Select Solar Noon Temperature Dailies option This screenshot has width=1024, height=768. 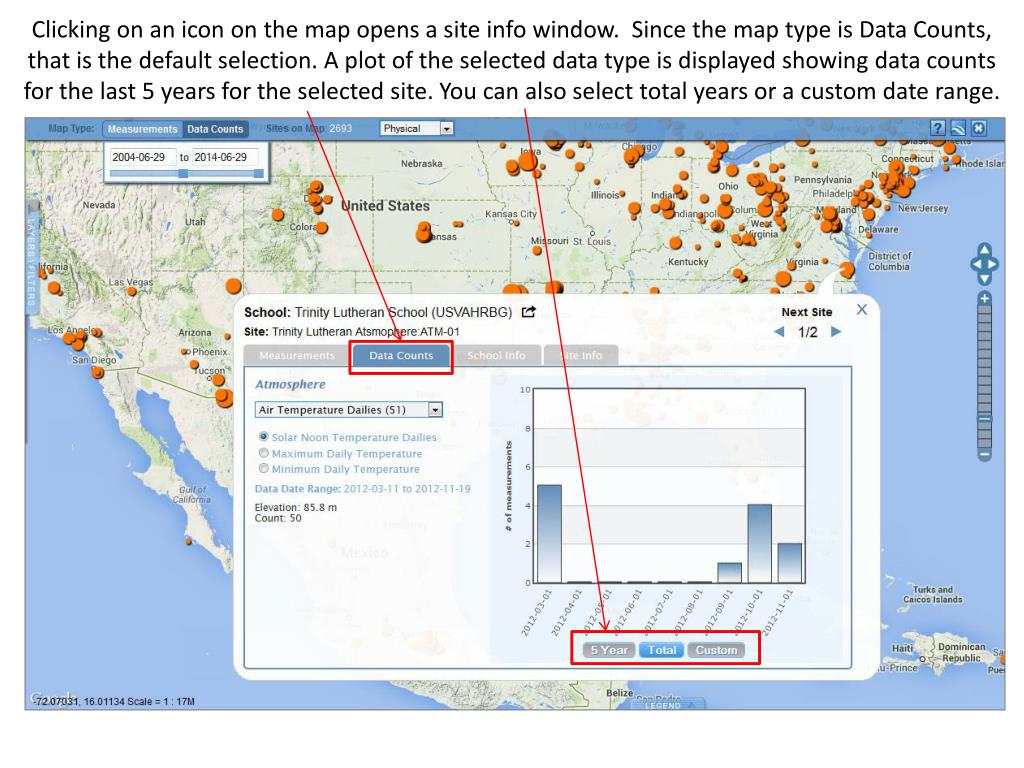click(263, 436)
